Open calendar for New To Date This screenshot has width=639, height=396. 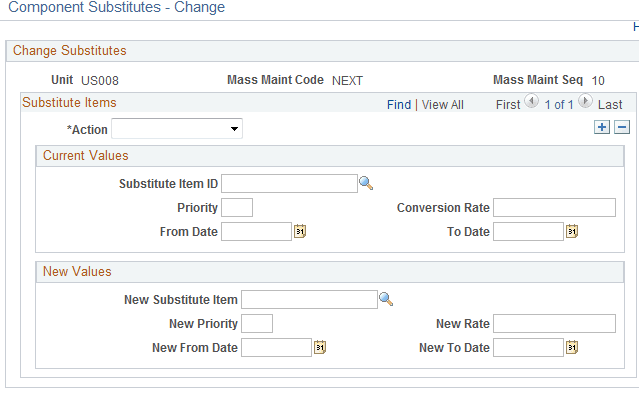coord(572,347)
